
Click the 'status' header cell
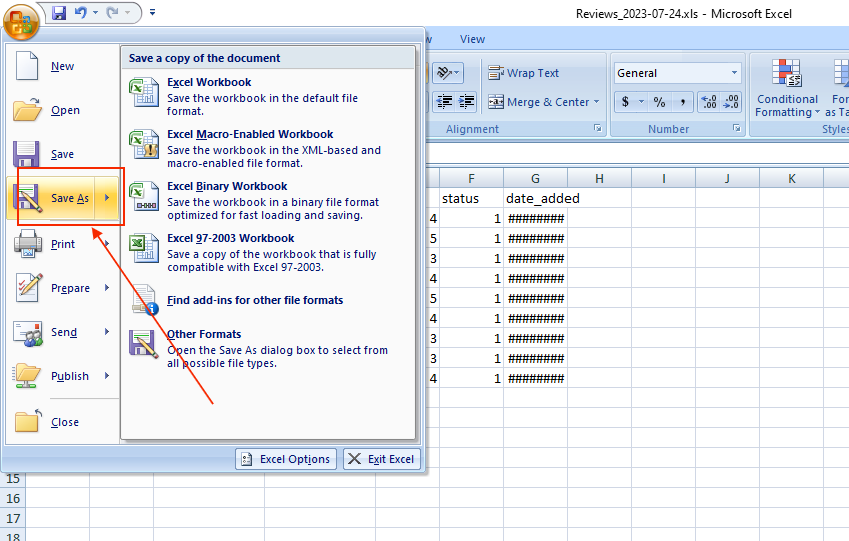471,198
